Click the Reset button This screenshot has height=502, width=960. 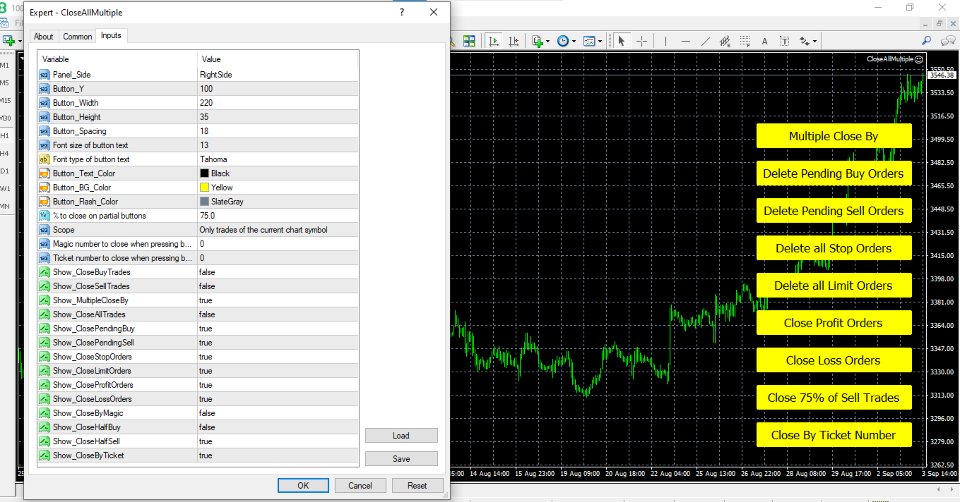(x=417, y=485)
